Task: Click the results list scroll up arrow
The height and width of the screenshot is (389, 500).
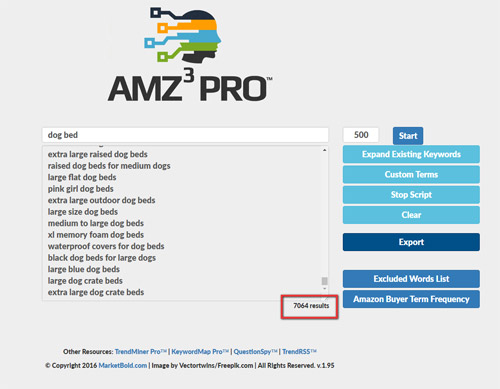Action: 324,150
